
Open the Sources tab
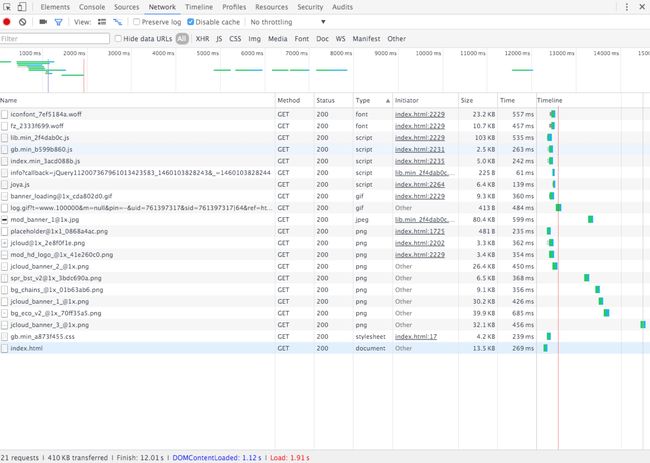(x=126, y=7)
